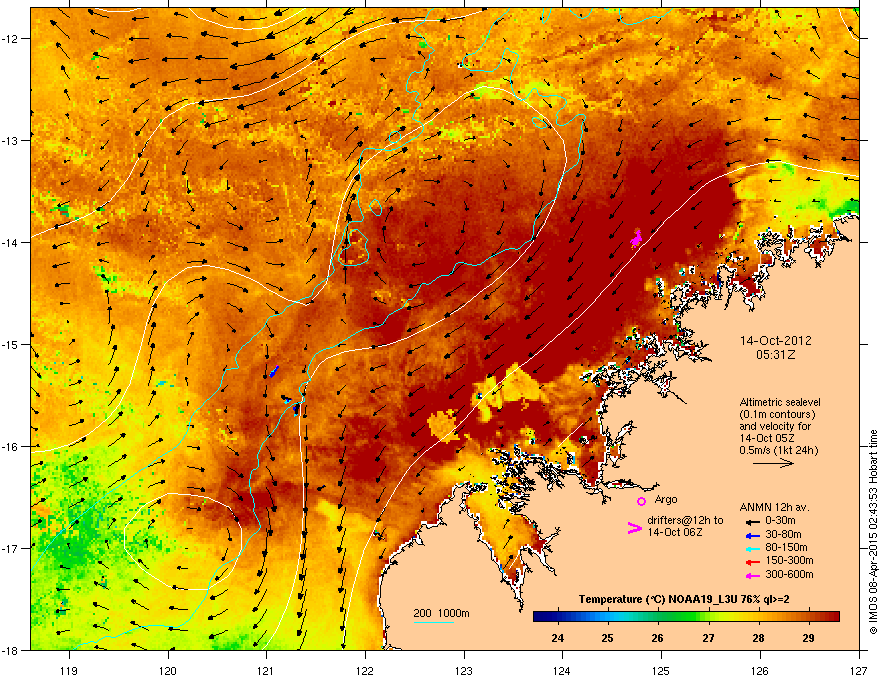
Task: Click the color bar tick label 29
Action: 808,638
